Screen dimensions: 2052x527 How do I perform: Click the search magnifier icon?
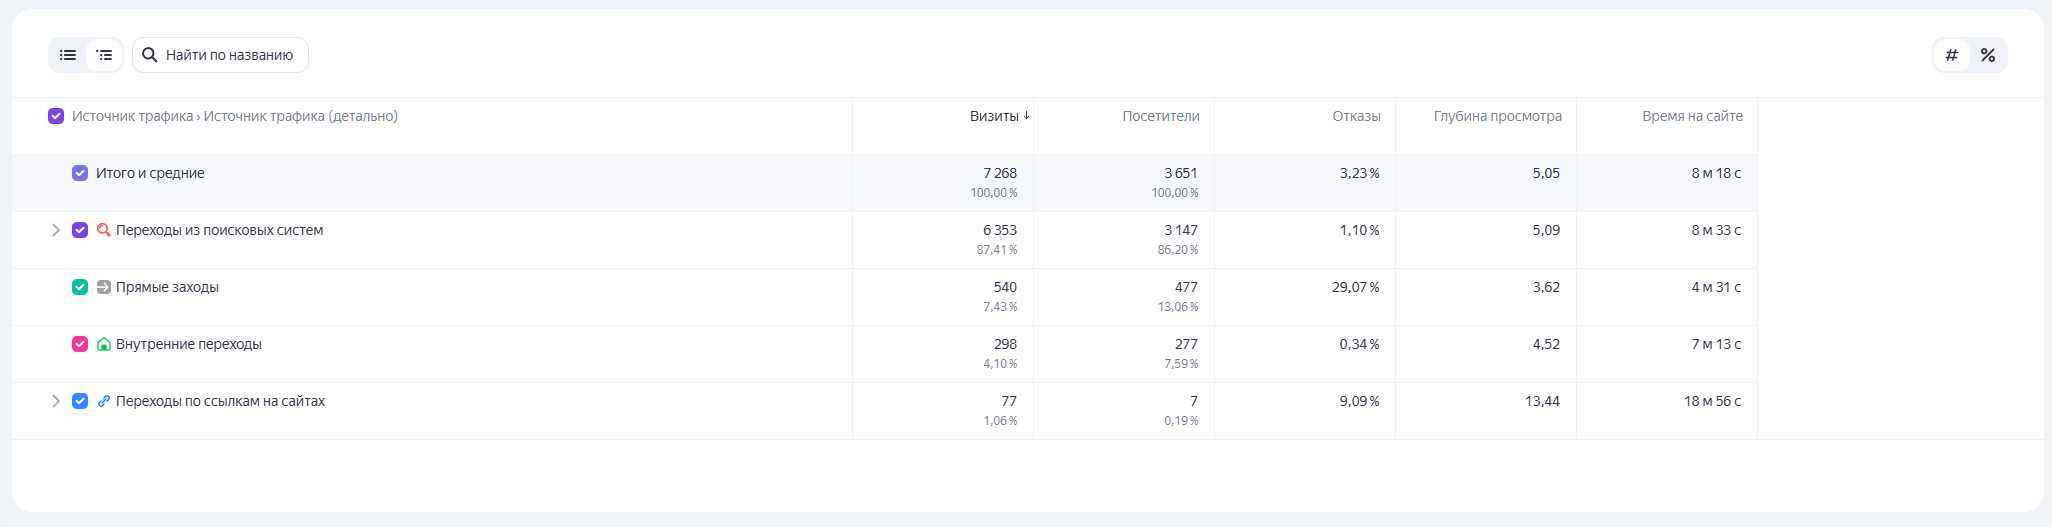pyautogui.click(x=149, y=55)
